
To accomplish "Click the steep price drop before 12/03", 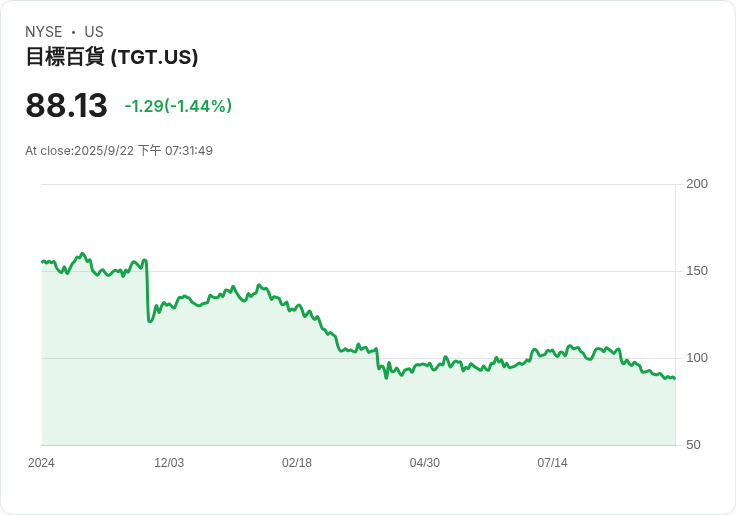I will [x=147, y=292].
